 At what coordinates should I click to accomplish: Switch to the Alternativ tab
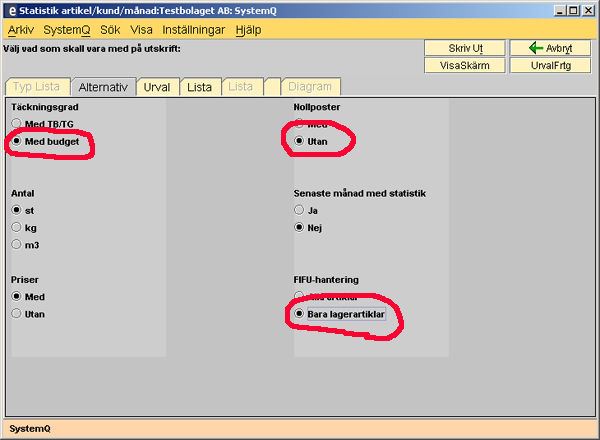pyautogui.click(x=103, y=87)
